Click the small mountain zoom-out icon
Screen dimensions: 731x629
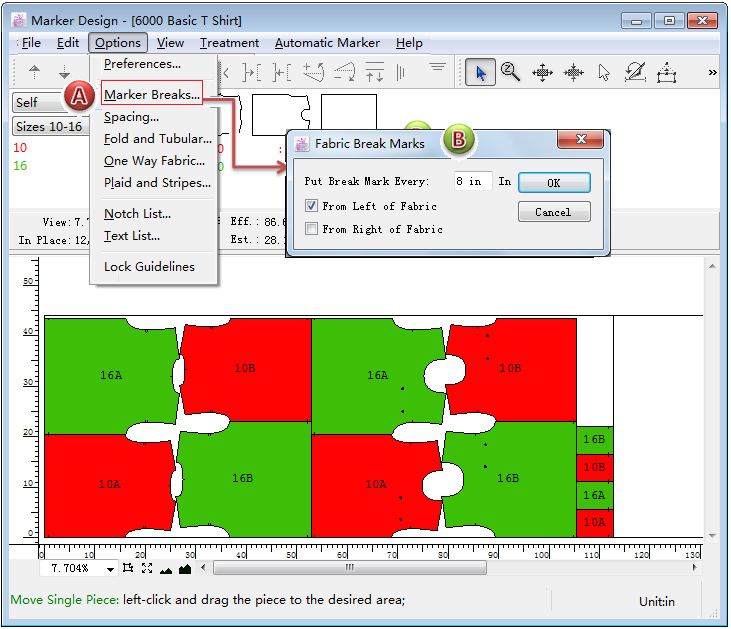coord(165,569)
